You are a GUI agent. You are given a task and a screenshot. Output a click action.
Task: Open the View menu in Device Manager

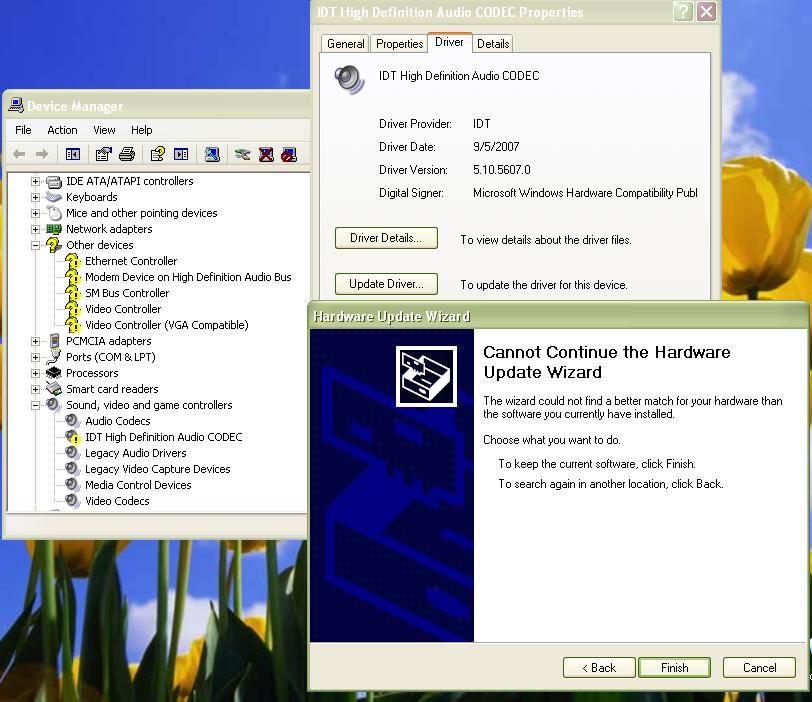coord(104,130)
